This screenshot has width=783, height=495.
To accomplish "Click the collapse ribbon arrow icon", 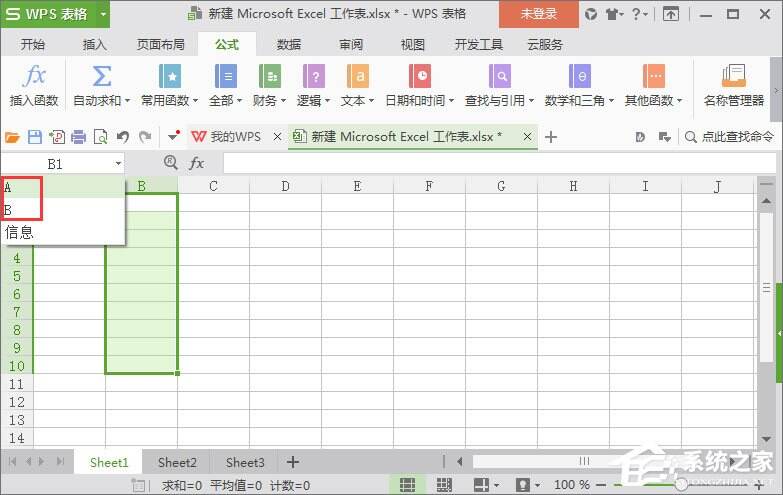I will (x=671, y=14).
